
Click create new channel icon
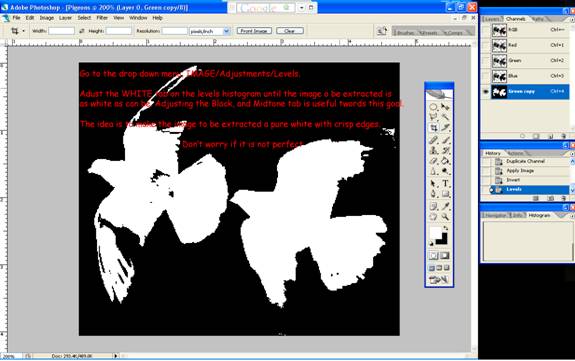[x=550, y=136]
